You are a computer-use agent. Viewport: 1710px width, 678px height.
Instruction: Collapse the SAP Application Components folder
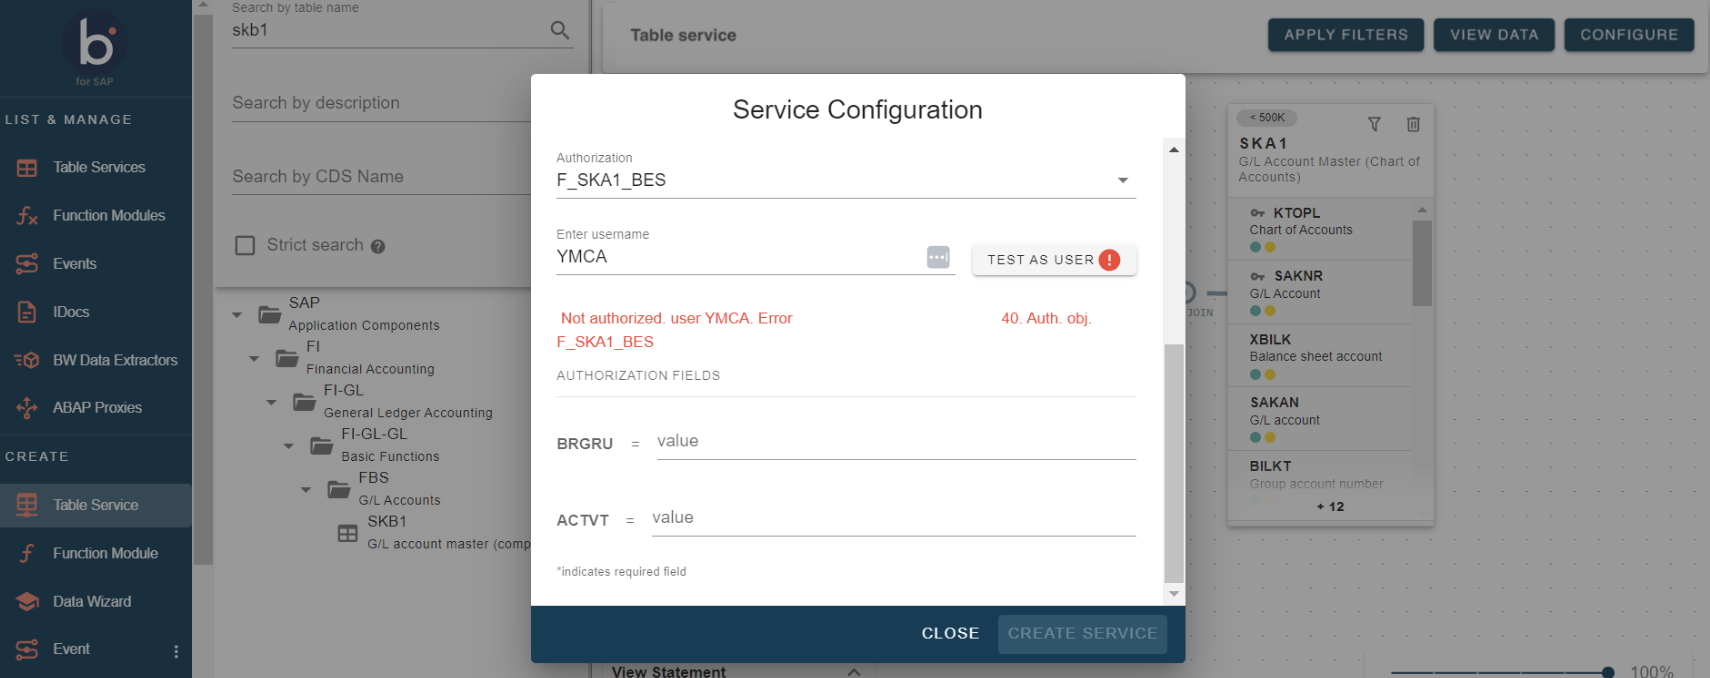point(237,315)
